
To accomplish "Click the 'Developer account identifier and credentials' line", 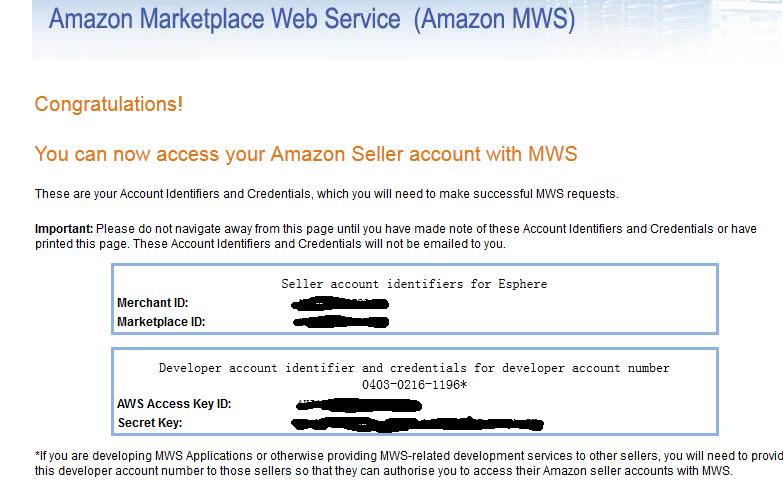I will click(x=414, y=368).
